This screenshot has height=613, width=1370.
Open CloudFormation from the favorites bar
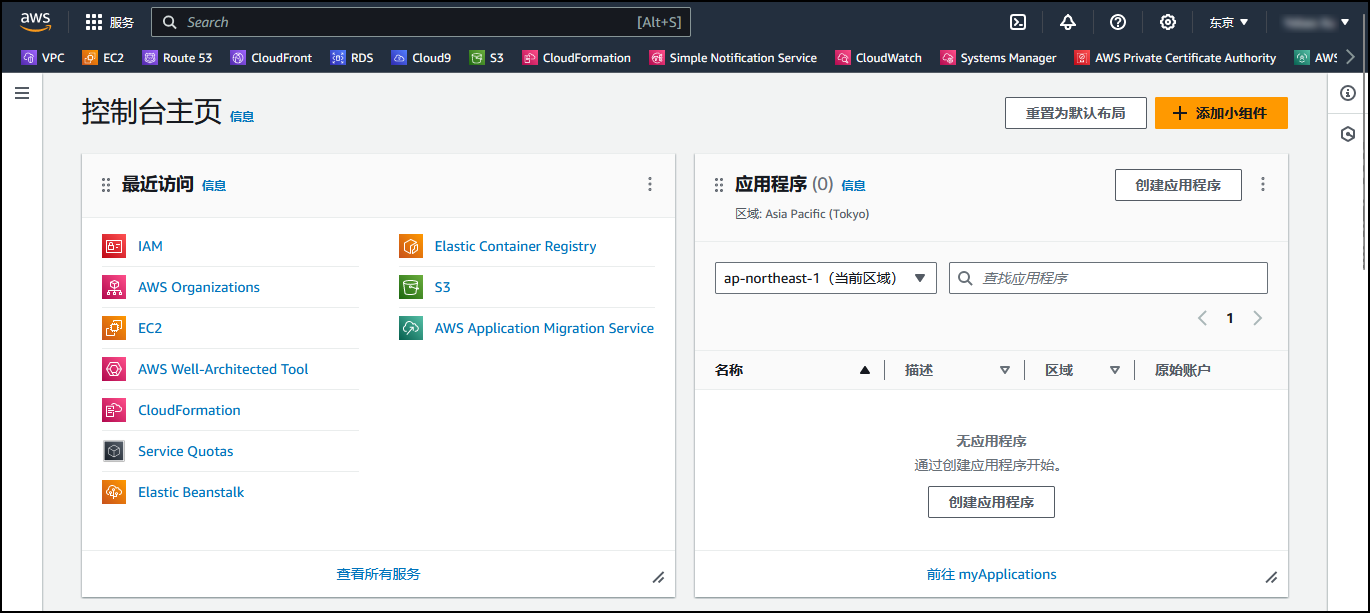coord(576,58)
